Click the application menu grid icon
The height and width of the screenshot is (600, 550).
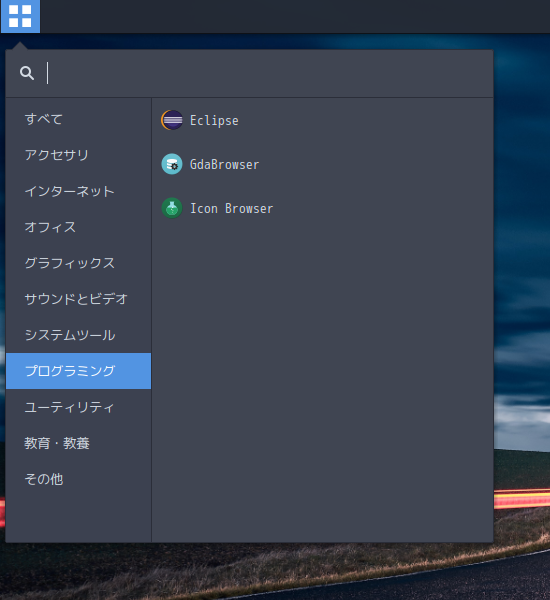[20, 16]
